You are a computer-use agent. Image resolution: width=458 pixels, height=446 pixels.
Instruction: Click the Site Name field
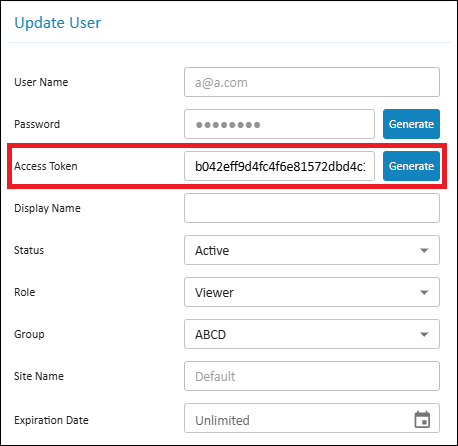click(312, 376)
